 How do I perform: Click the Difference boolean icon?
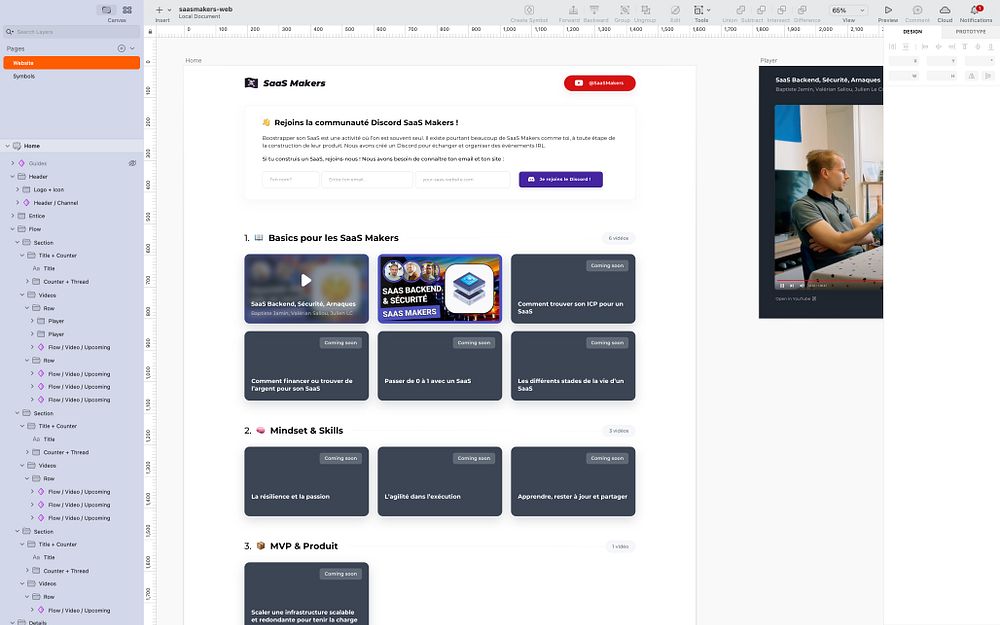point(802,10)
